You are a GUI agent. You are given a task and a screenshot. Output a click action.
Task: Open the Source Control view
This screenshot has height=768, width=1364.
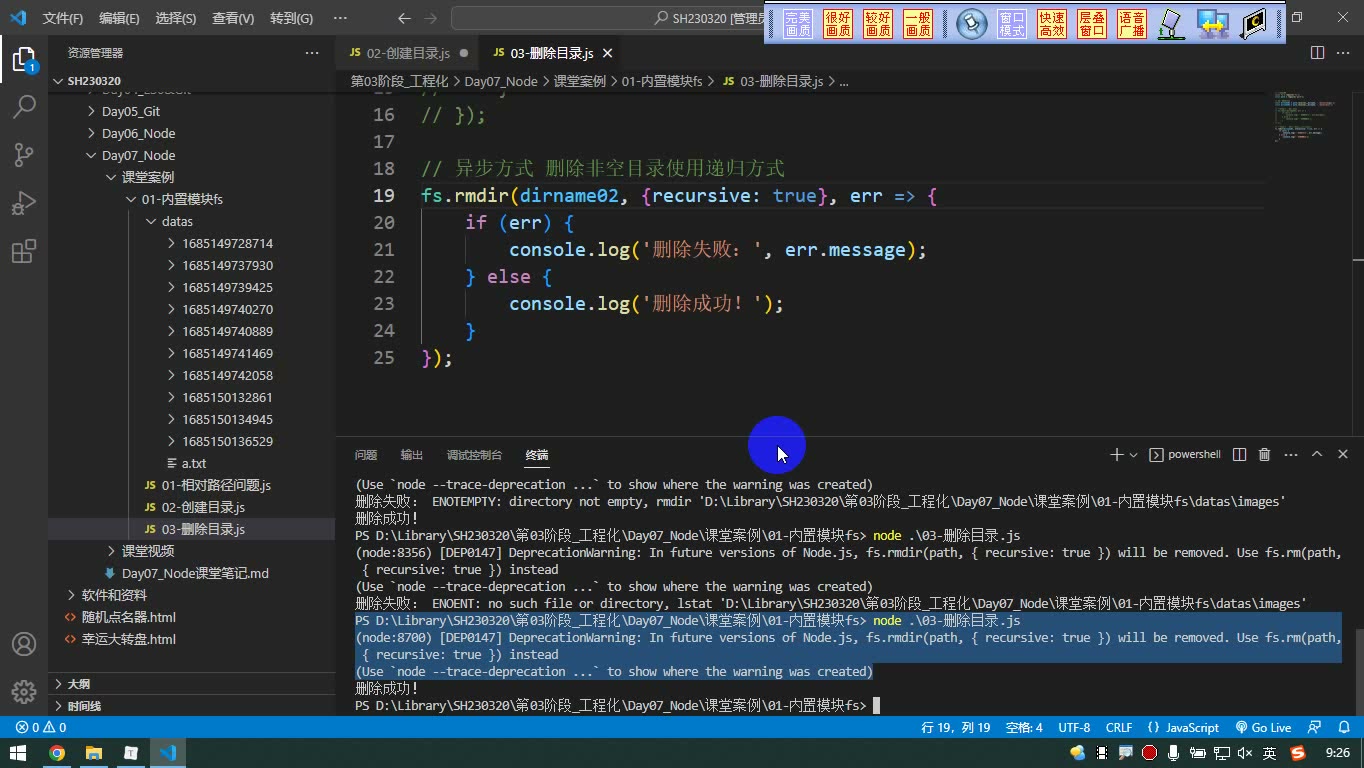click(x=24, y=154)
